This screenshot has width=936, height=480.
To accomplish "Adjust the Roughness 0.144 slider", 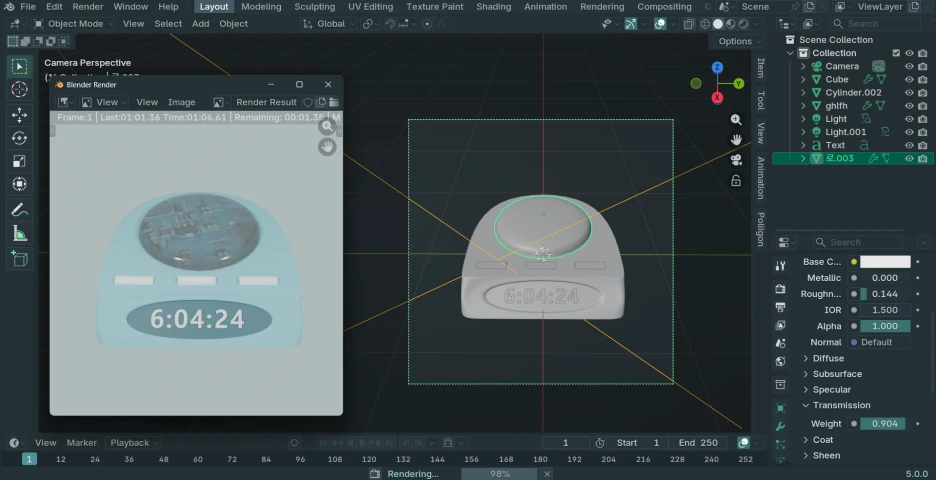I will point(885,294).
